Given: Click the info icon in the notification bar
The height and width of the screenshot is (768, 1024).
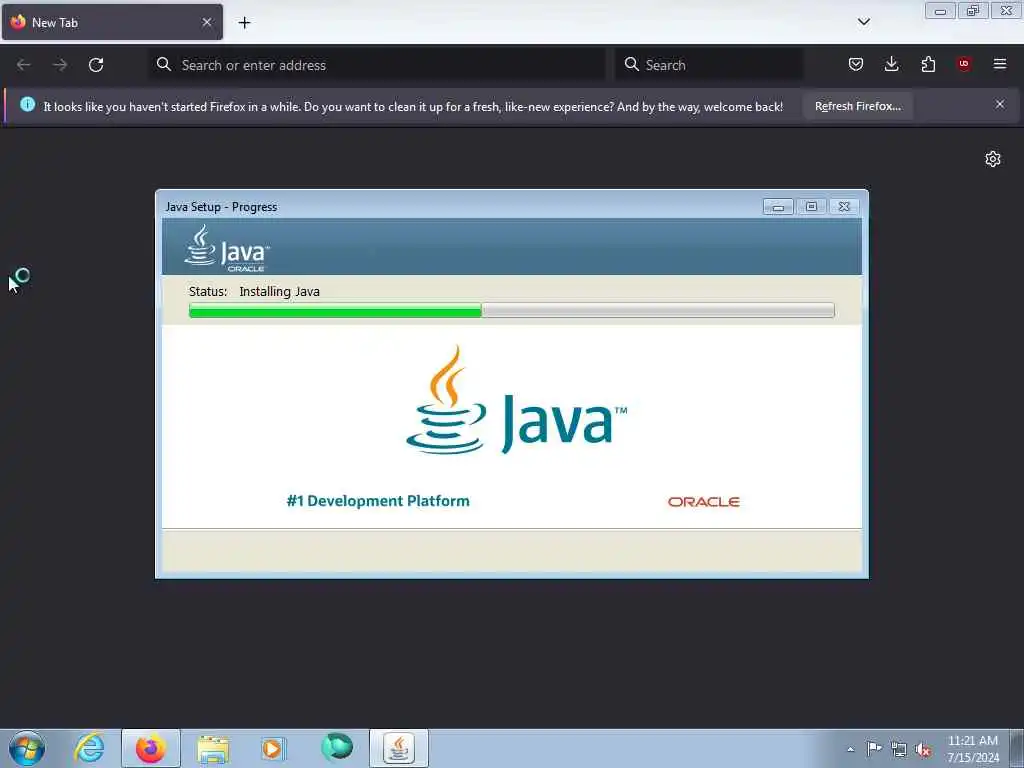Looking at the screenshot, I should pos(27,104).
